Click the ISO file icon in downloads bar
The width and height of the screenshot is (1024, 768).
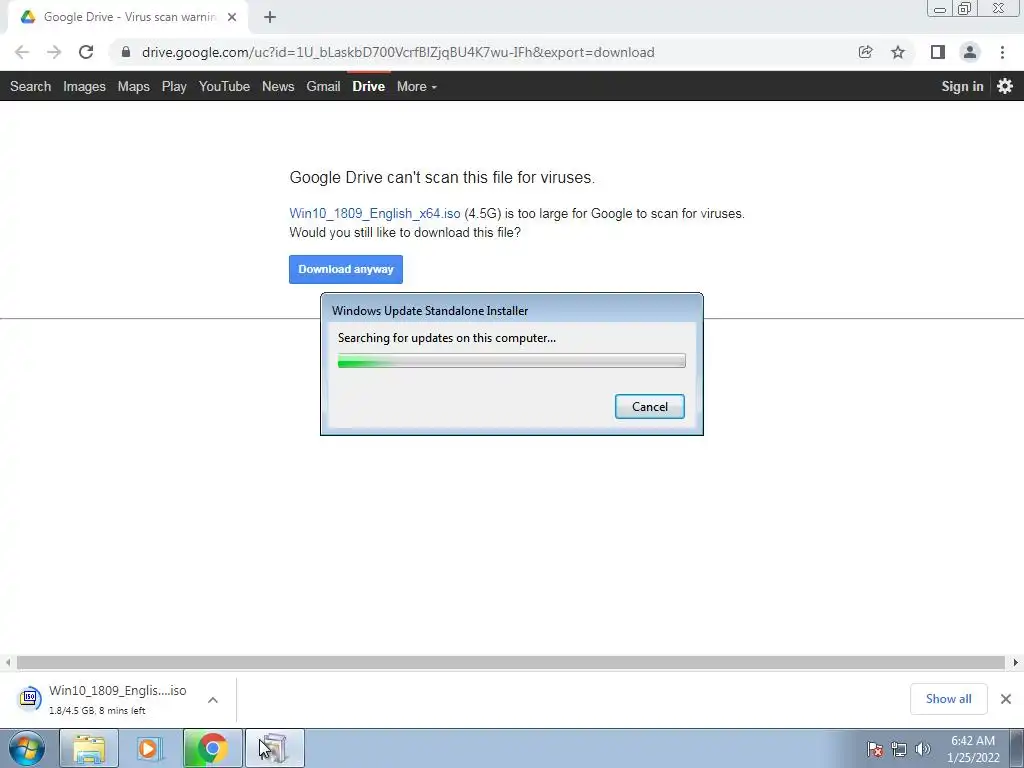[x=29, y=698]
